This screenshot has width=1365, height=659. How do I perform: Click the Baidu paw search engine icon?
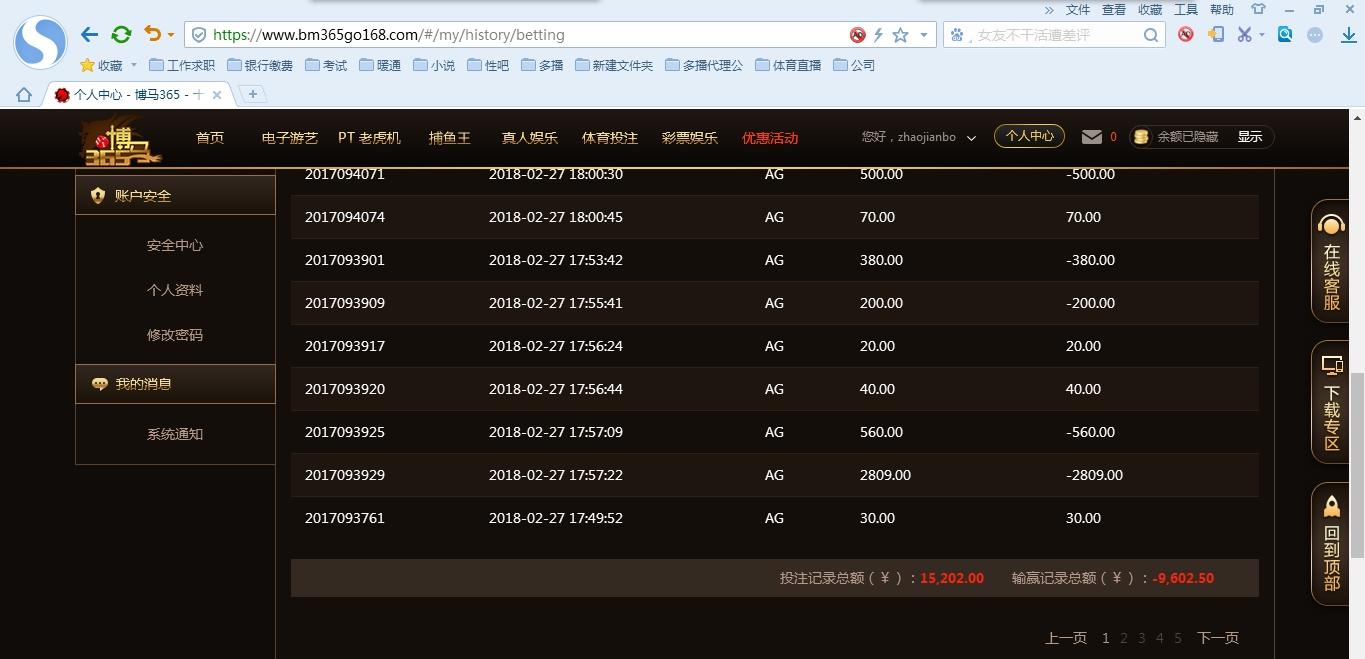[x=958, y=35]
